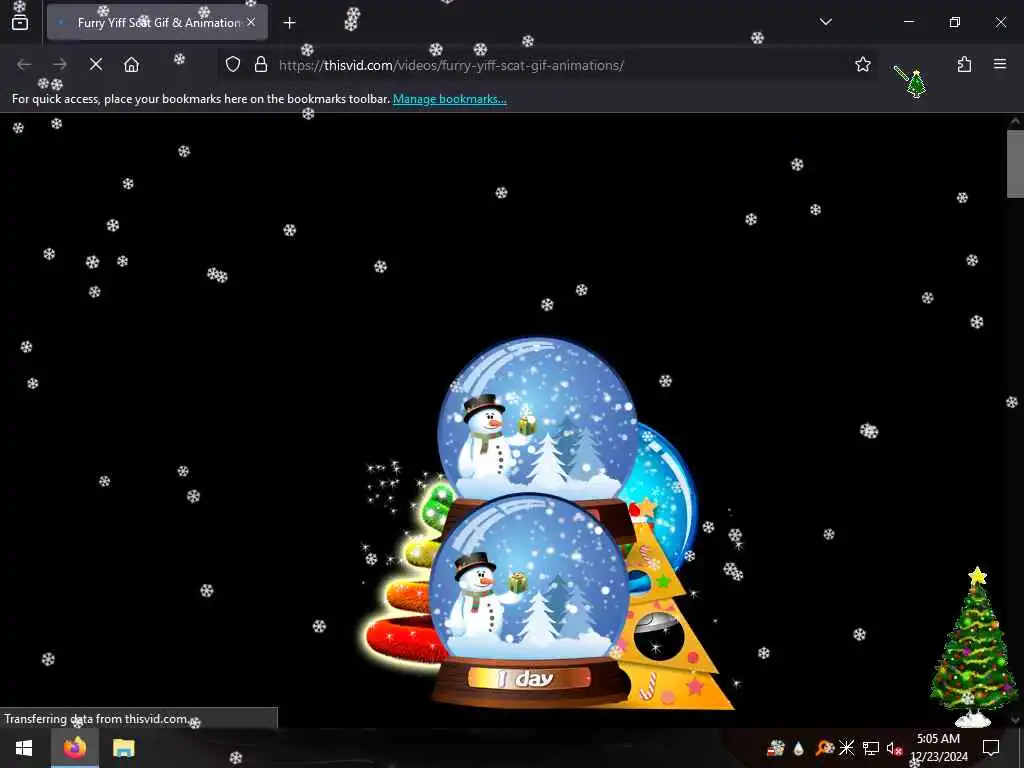Open the Extensions puzzle-piece menu
The image size is (1024, 768).
pos(964,65)
